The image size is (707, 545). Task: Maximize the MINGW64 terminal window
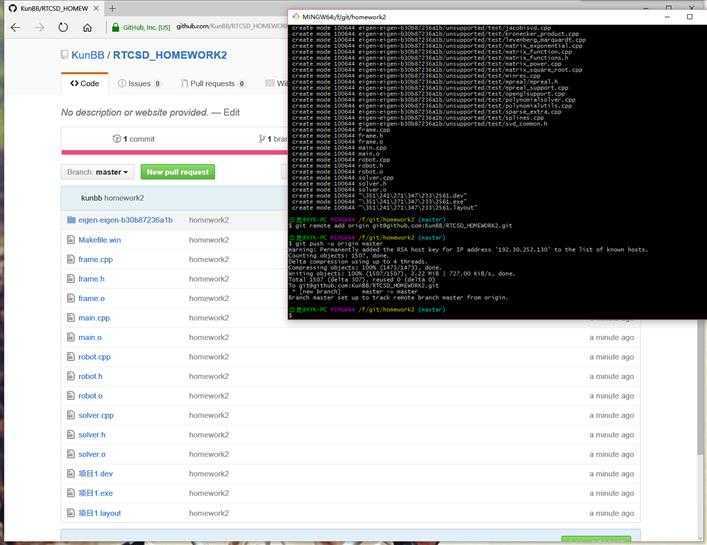689,17
